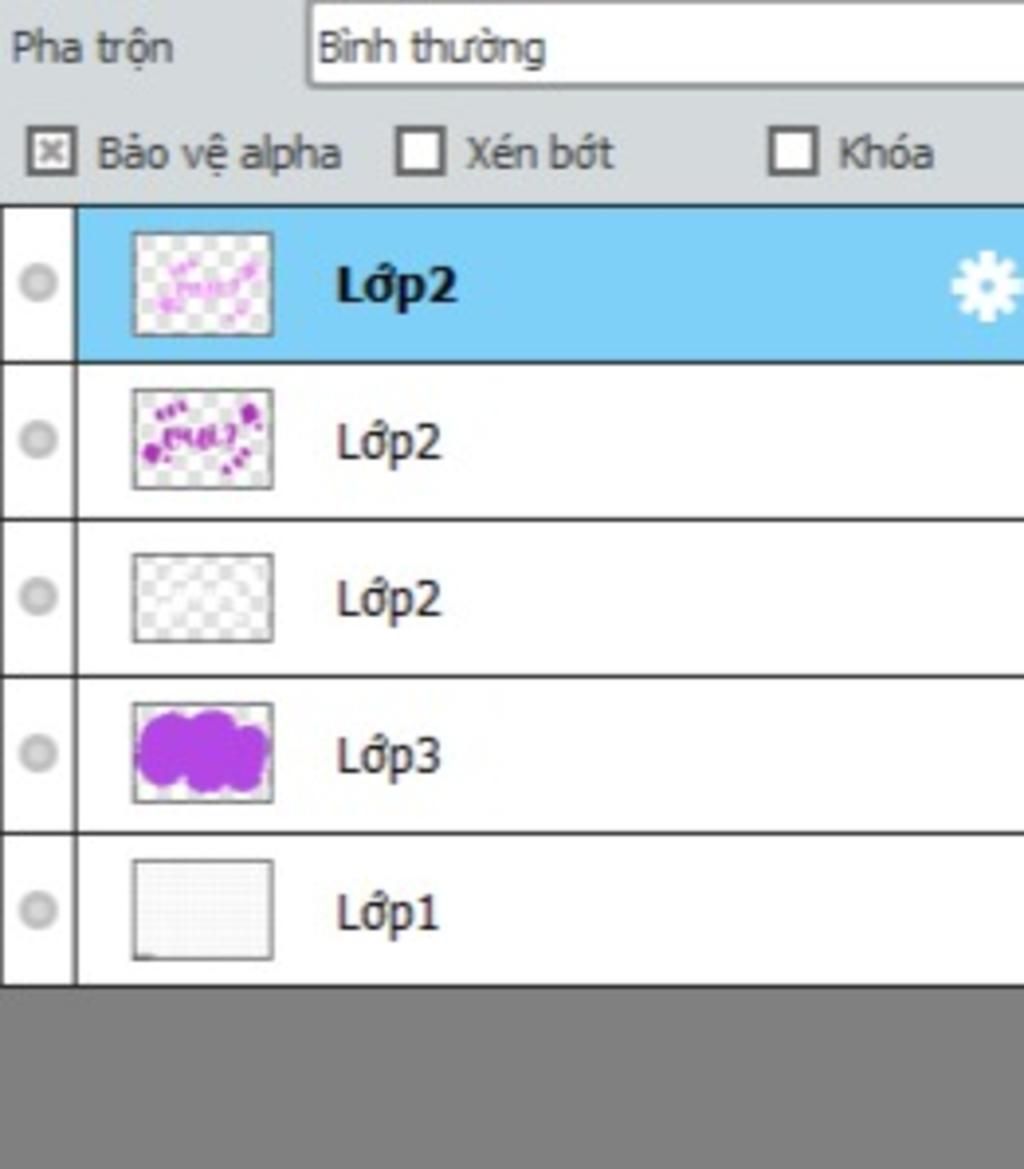
Task: Enable the Khóa lock checkbox
Action: [x=793, y=151]
